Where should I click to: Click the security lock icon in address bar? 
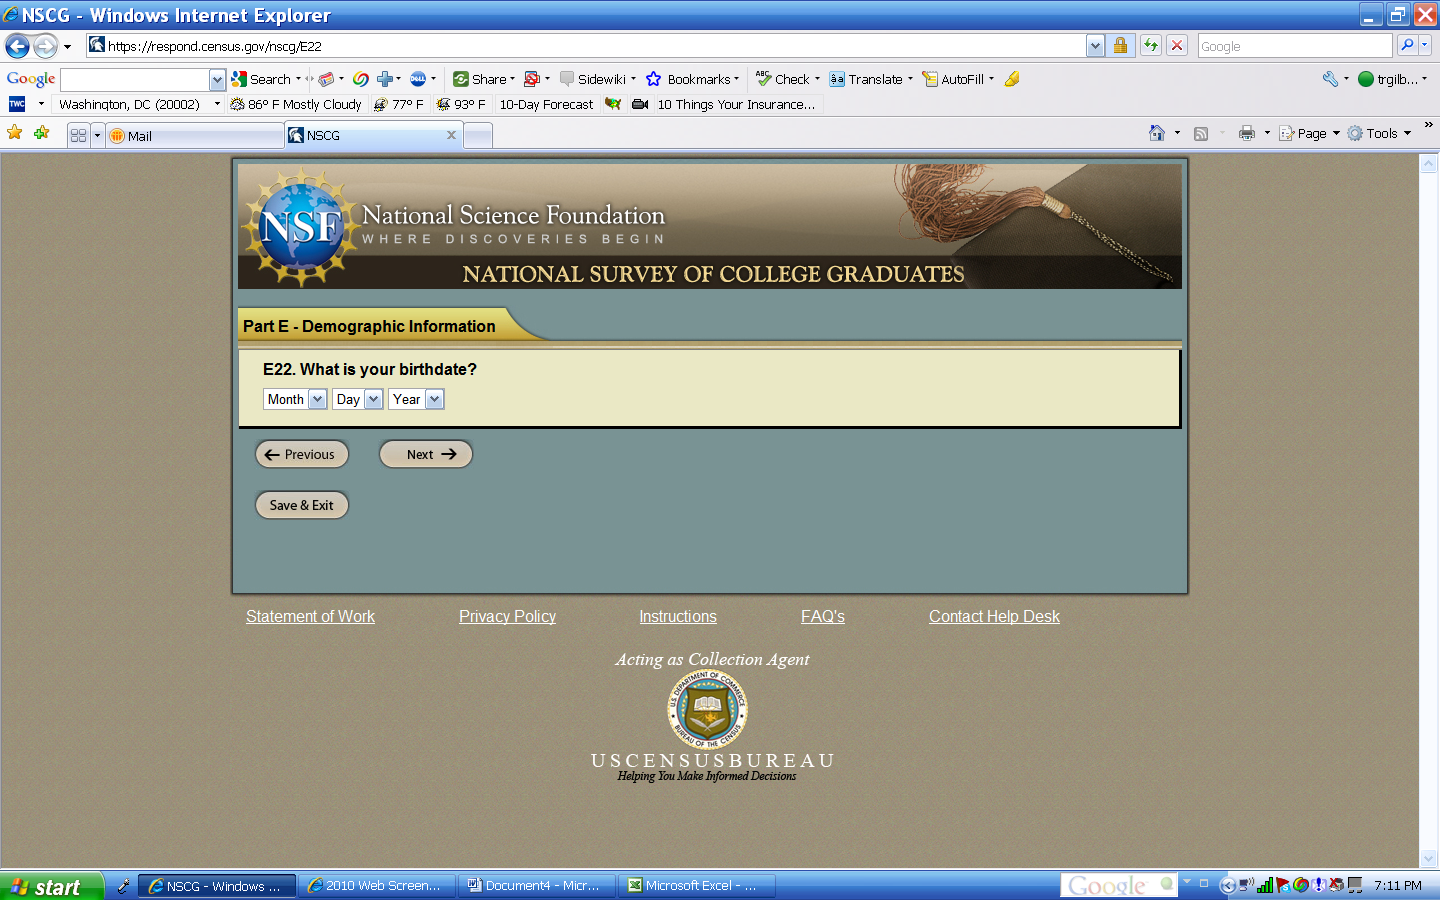(x=1120, y=46)
